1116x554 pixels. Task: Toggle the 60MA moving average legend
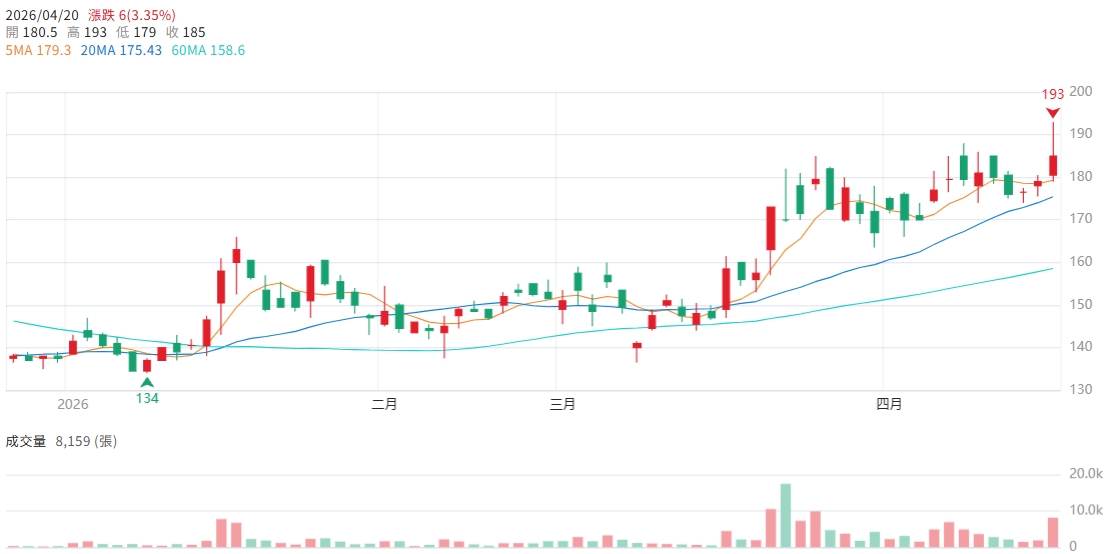[x=208, y=49]
